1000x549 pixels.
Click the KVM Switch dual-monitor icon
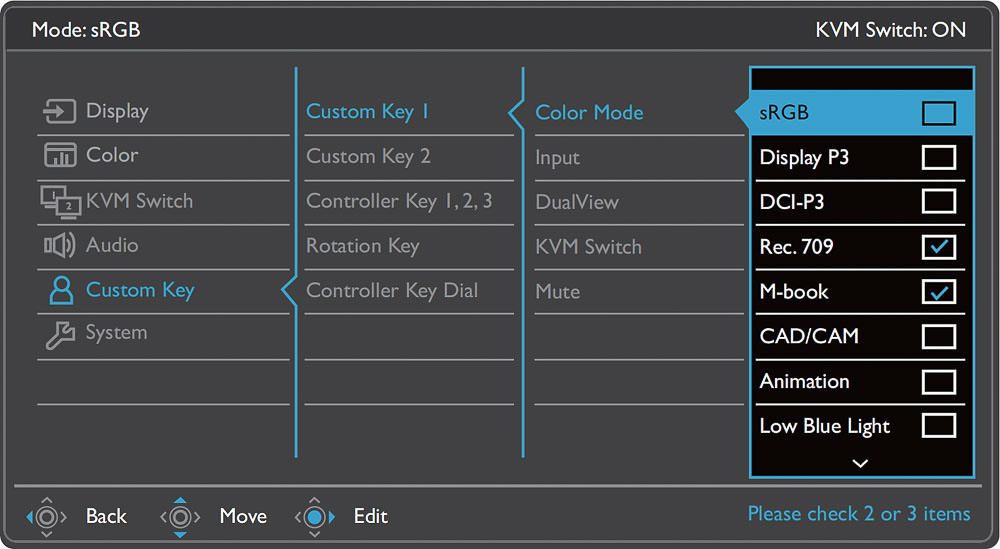point(61,201)
